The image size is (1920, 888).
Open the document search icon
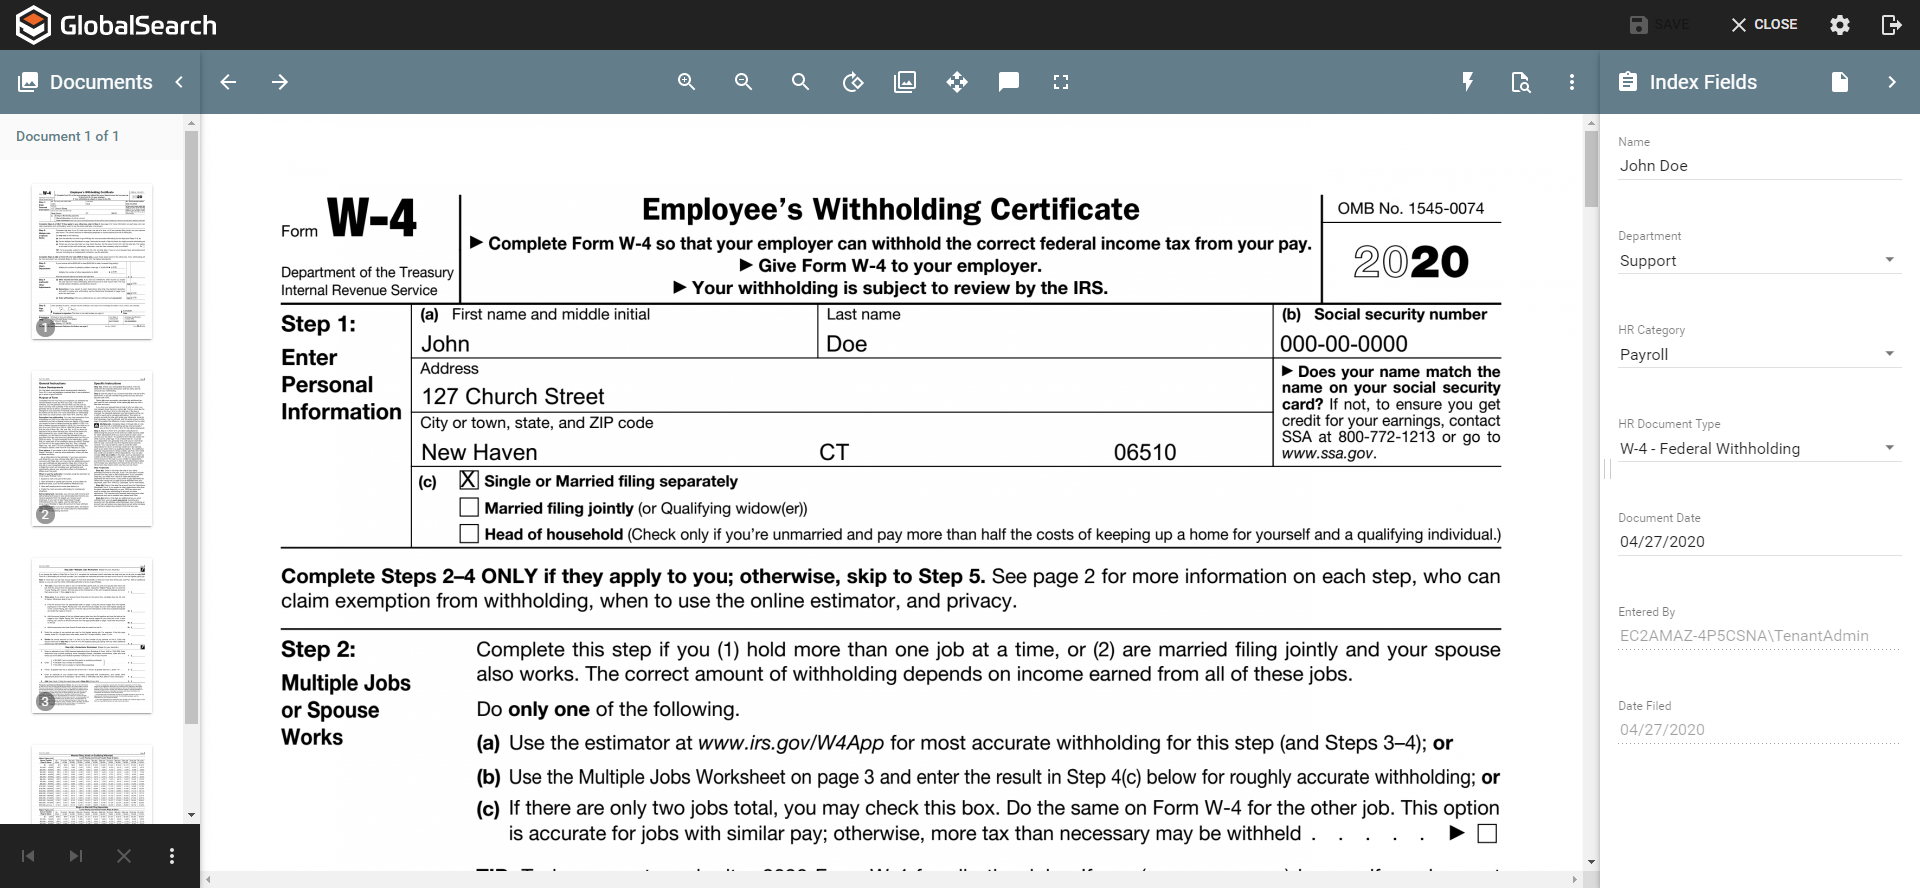[x=1520, y=82]
